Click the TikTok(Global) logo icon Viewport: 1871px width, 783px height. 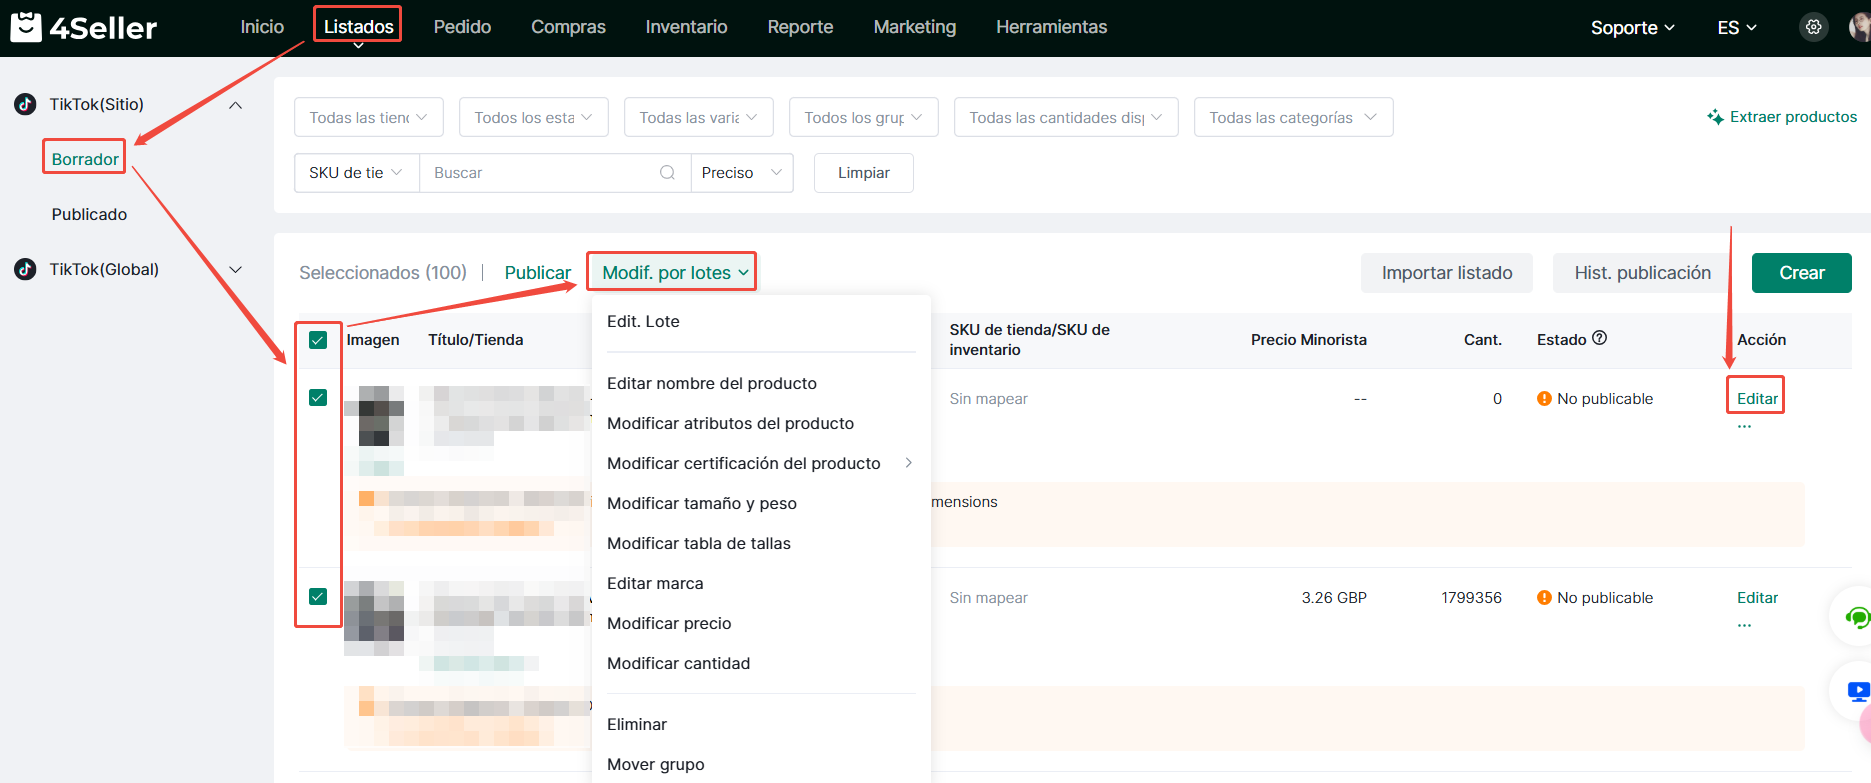point(25,269)
